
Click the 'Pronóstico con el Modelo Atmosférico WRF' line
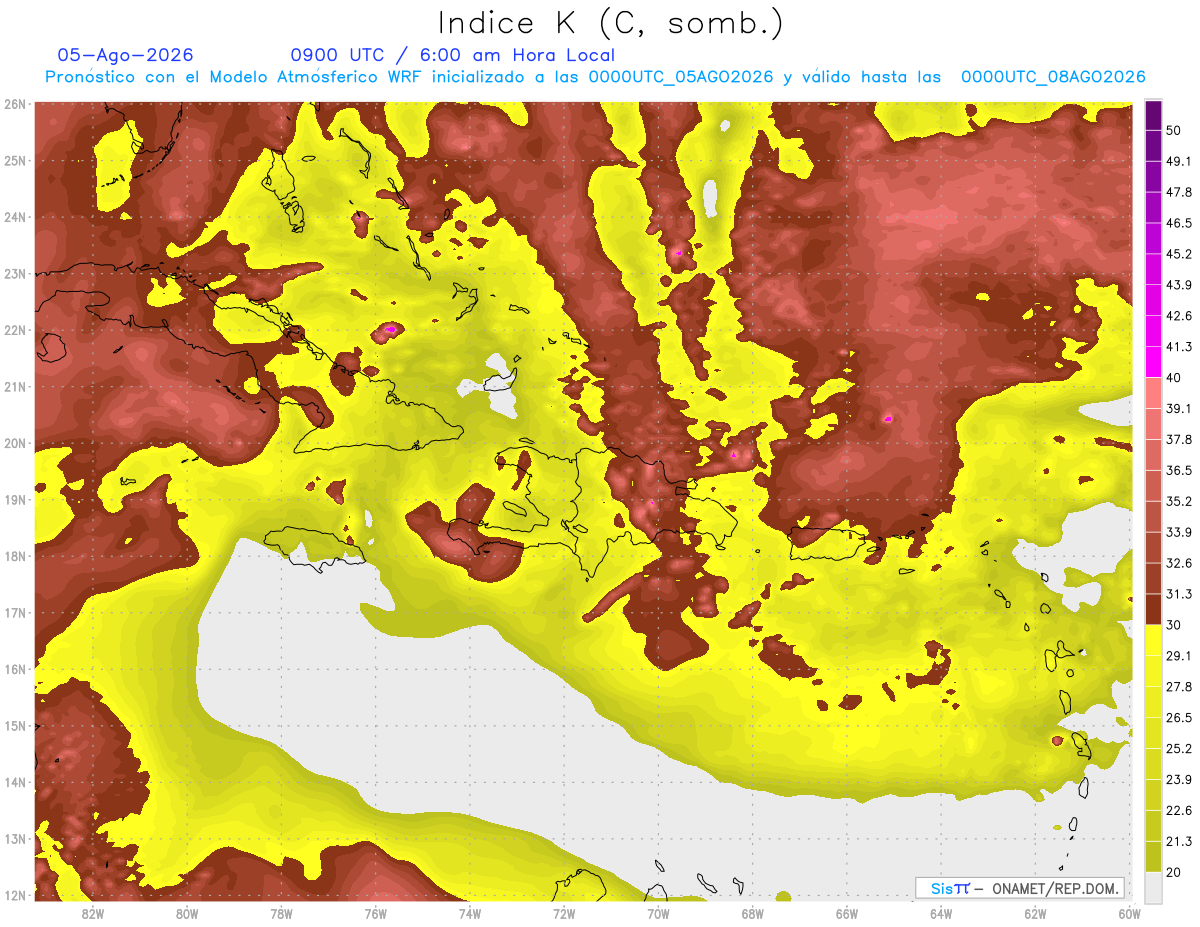pyautogui.click(x=595, y=77)
